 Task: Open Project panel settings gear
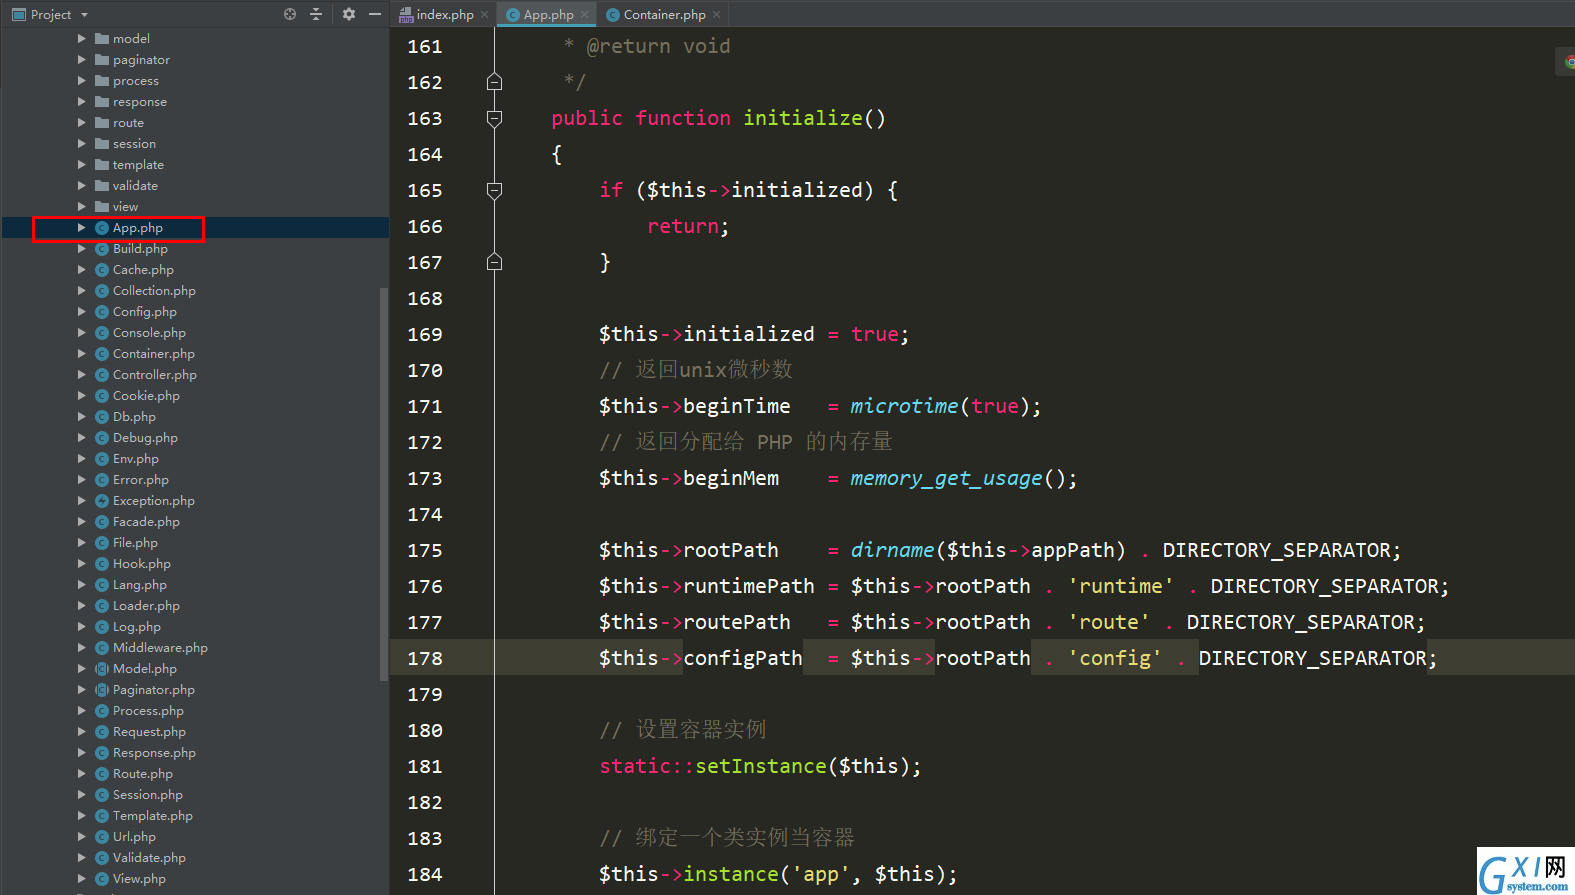coord(348,14)
